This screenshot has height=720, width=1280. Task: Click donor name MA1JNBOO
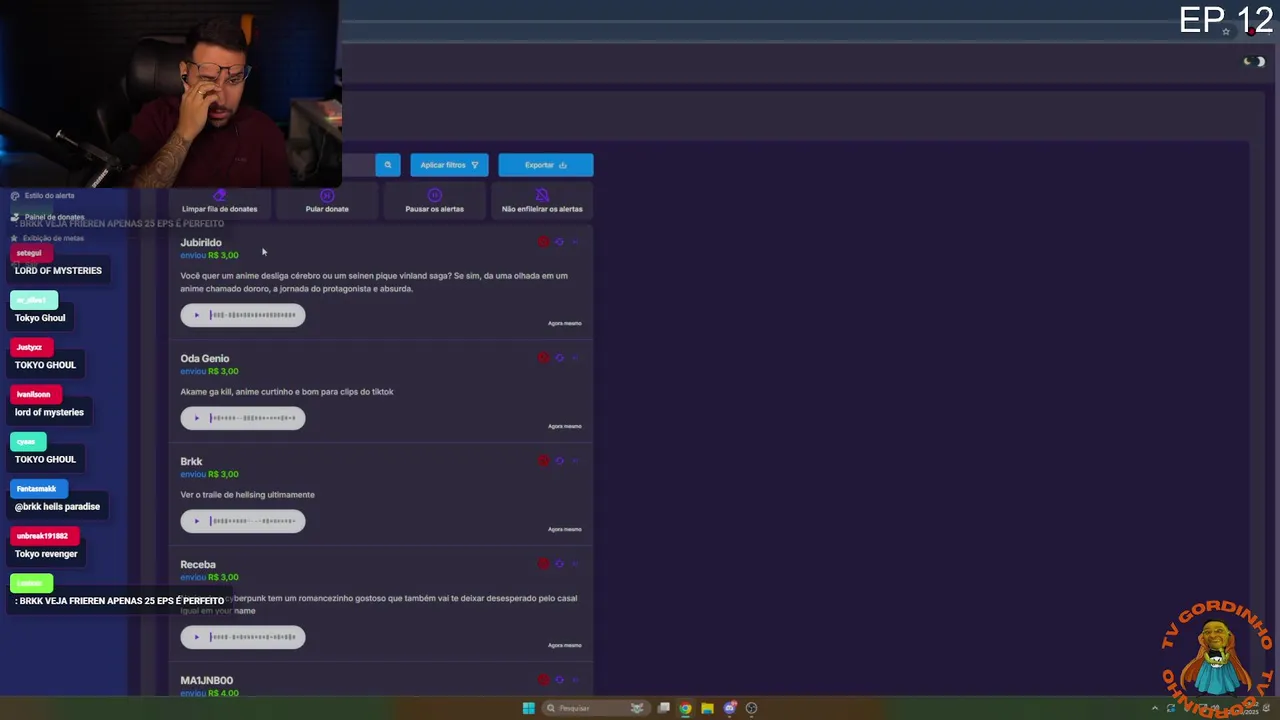(207, 680)
